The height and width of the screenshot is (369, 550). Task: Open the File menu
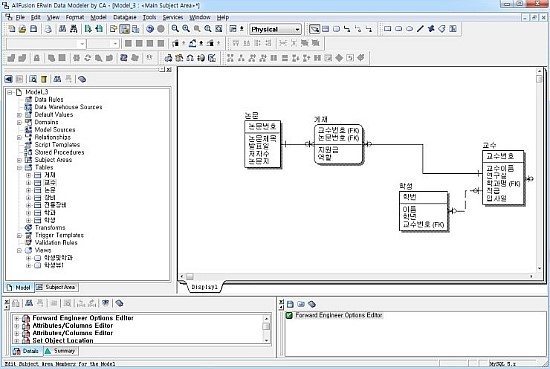pos(20,17)
